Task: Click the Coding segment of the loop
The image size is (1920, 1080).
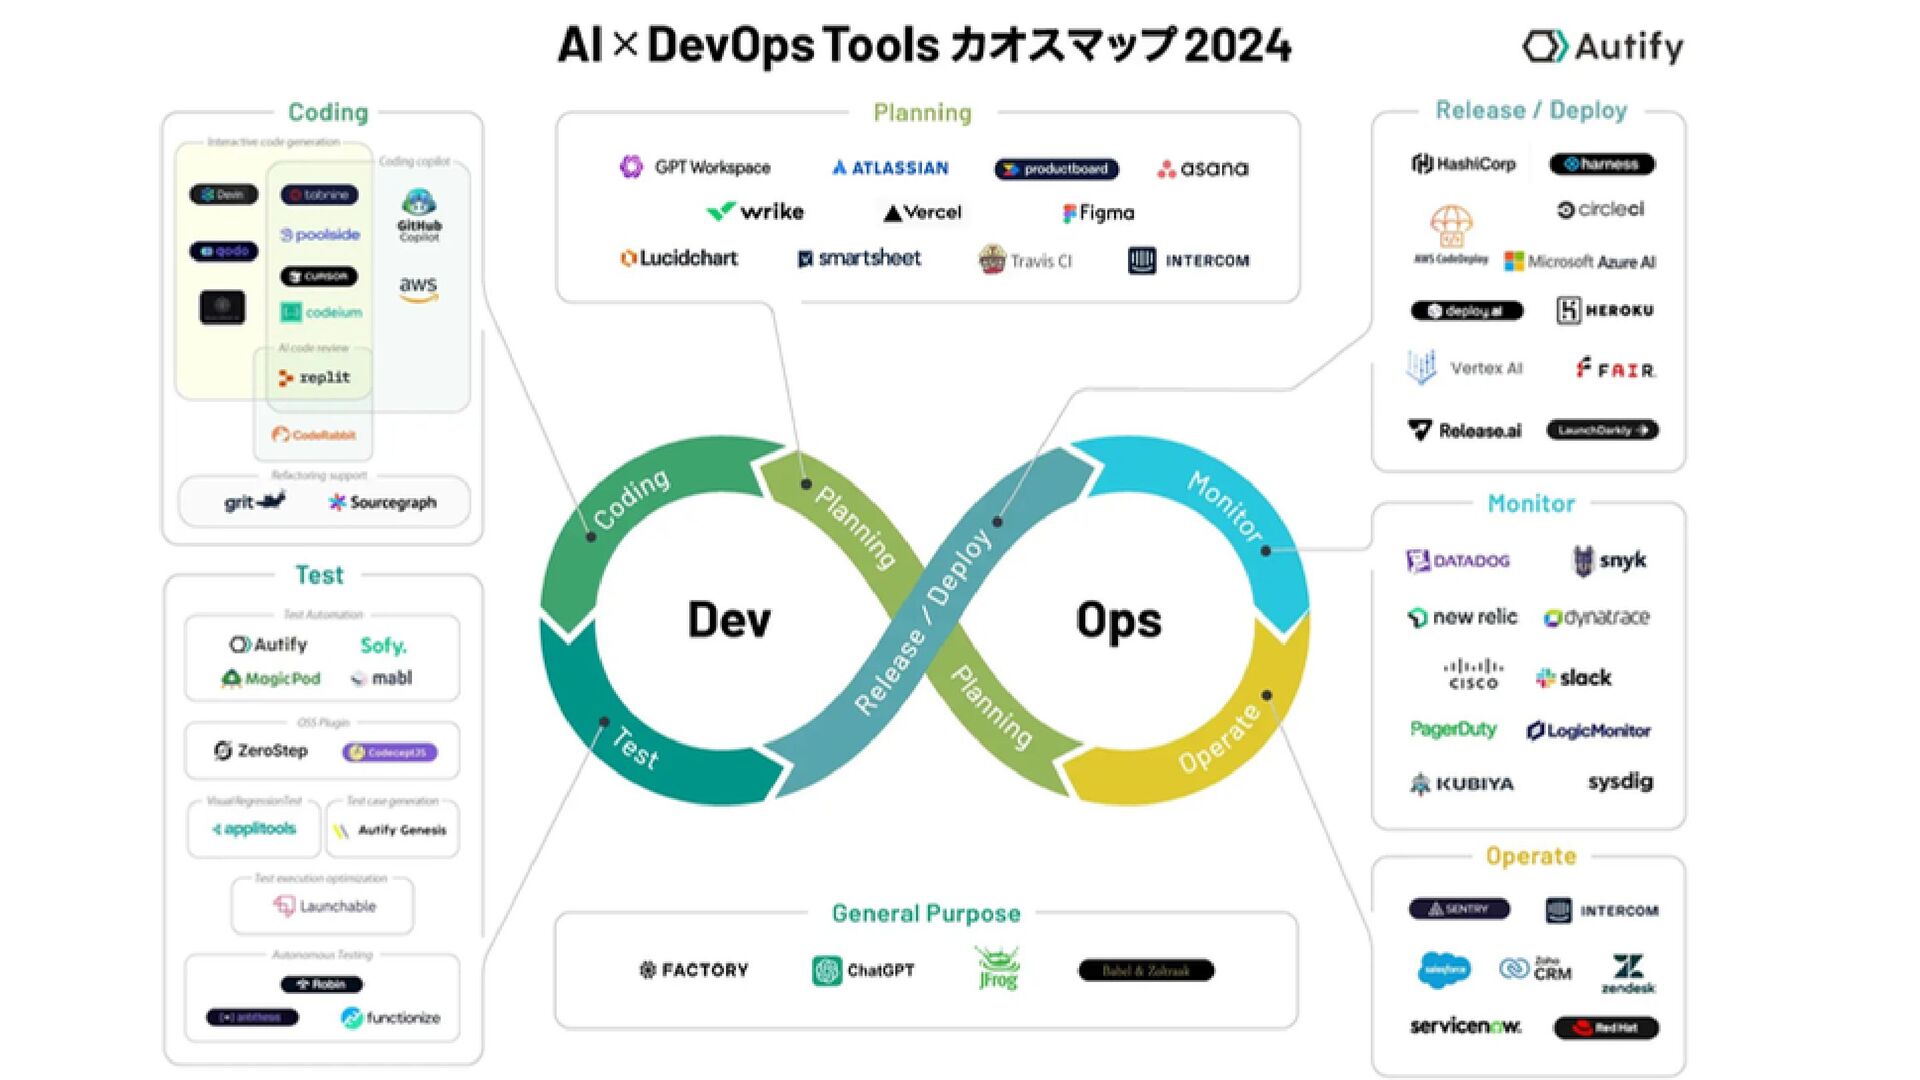Action: click(630, 500)
